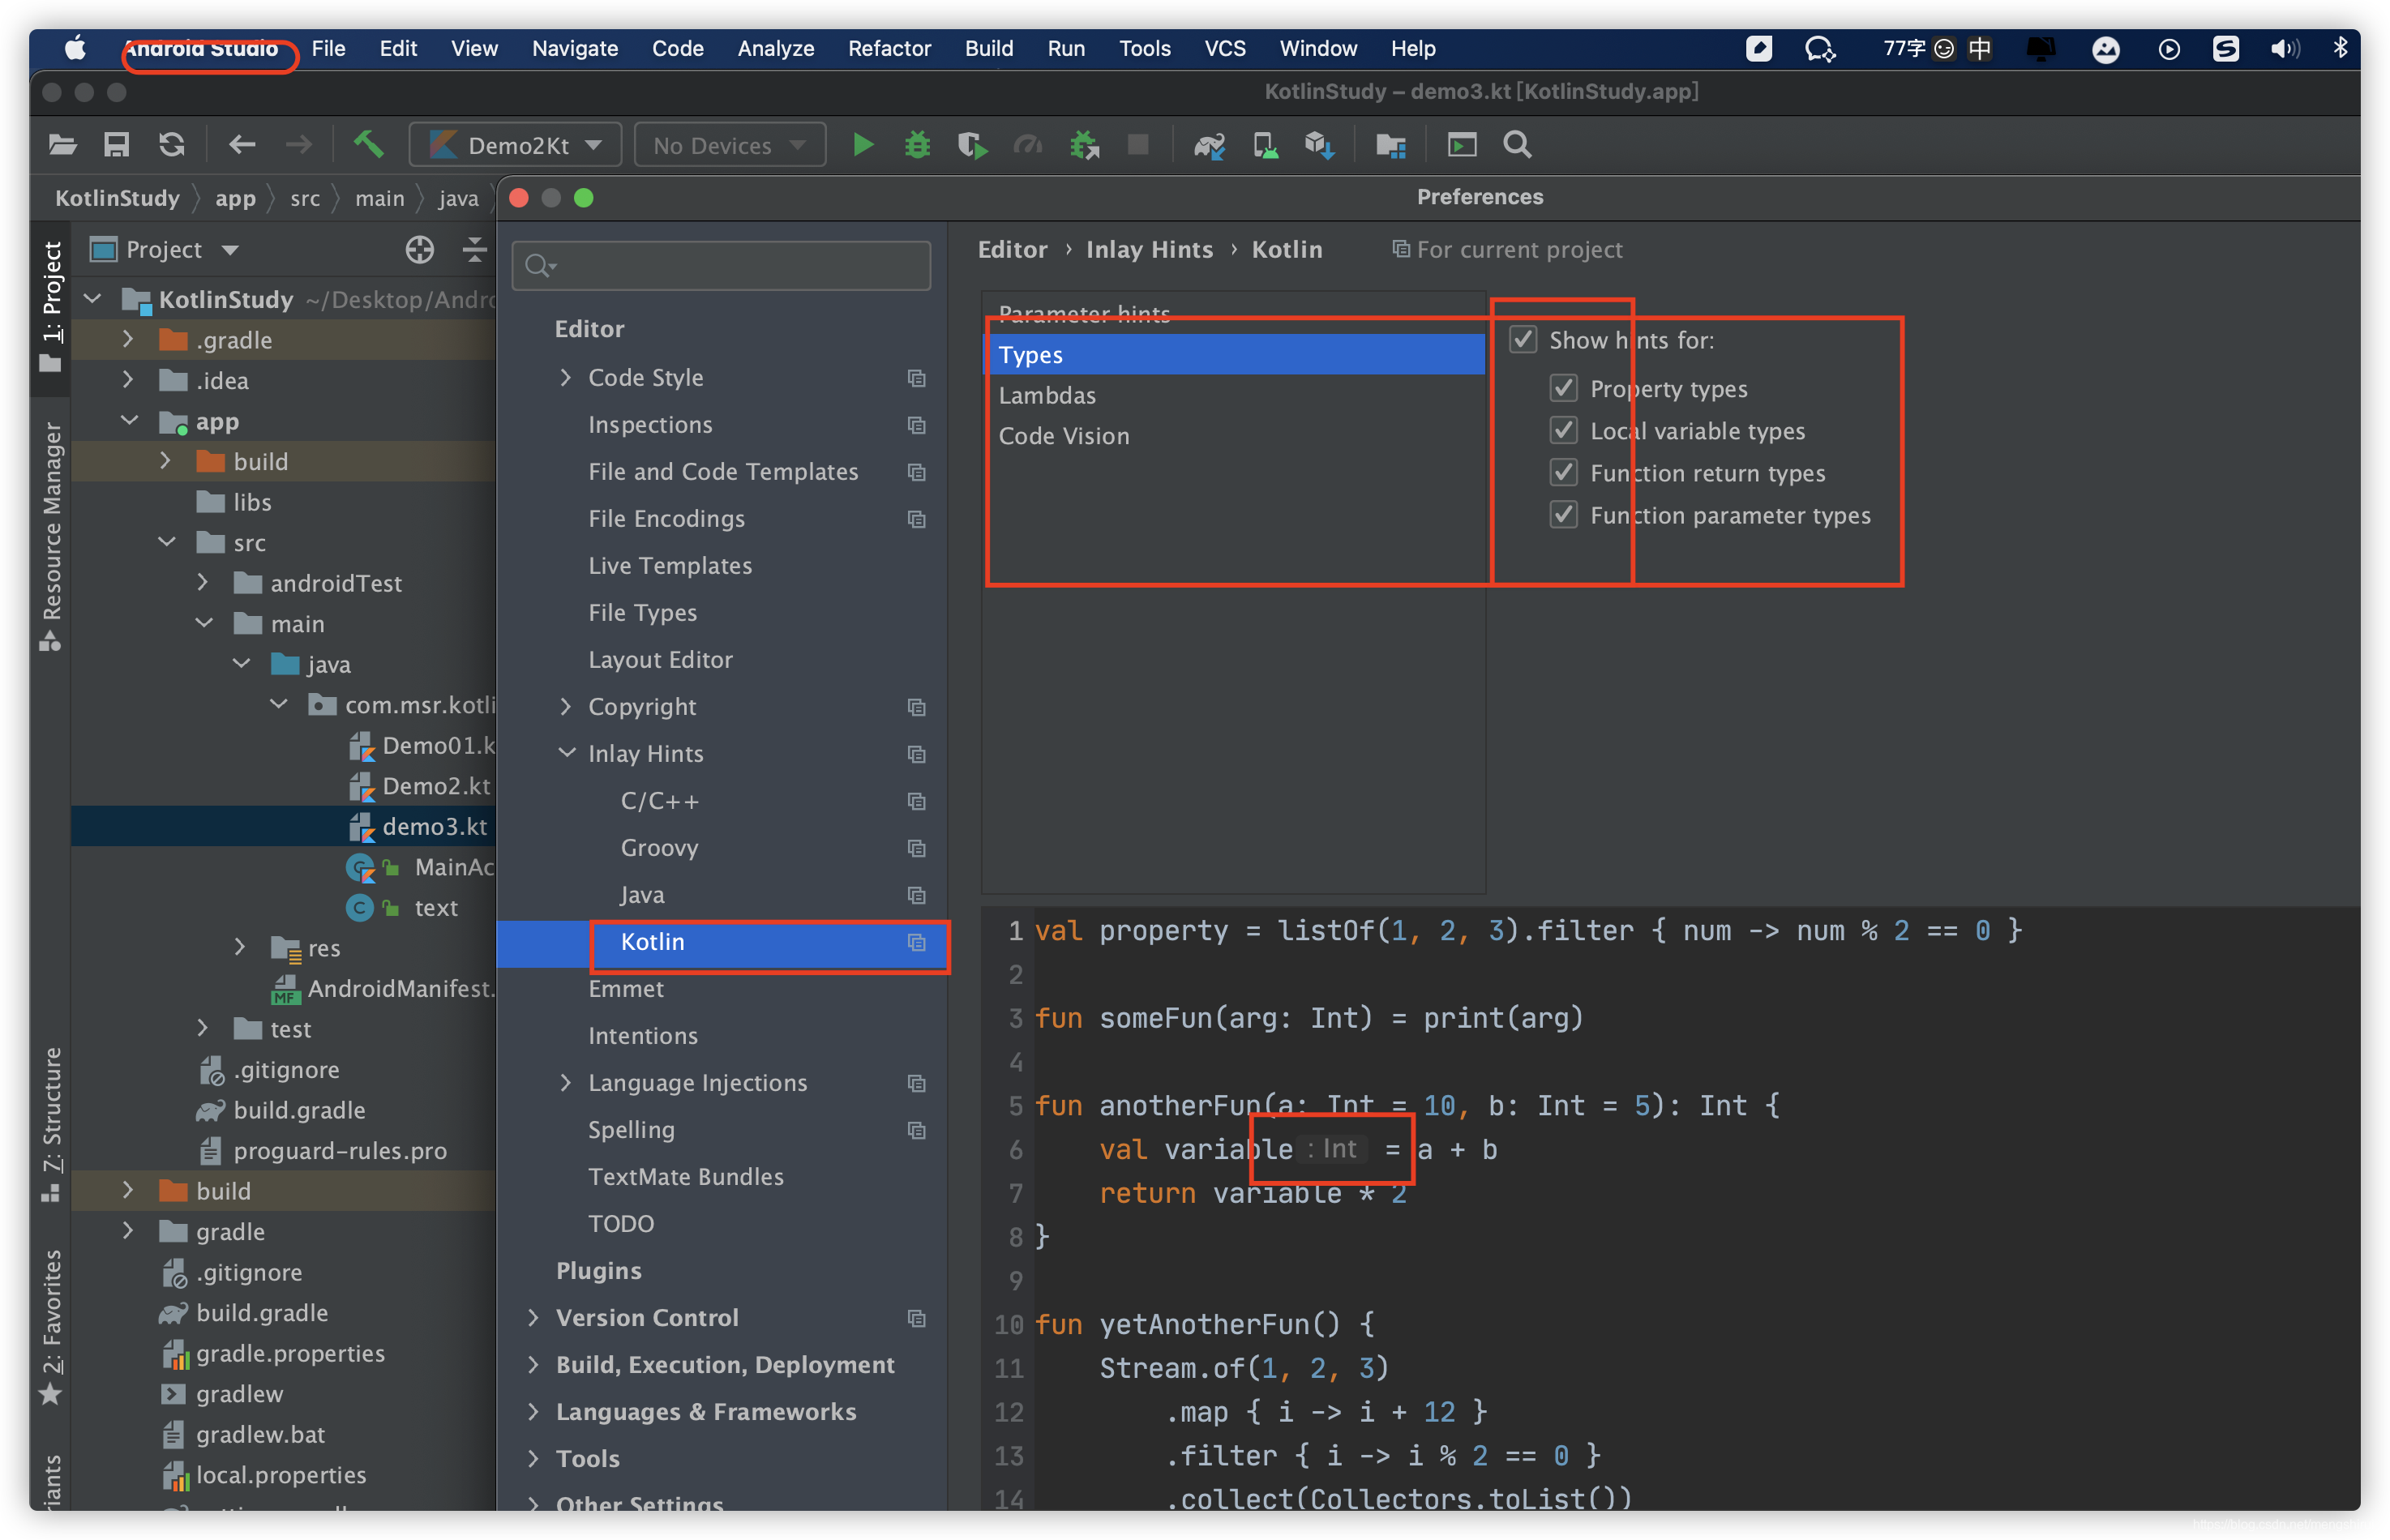The width and height of the screenshot is (2390, 1540).
Task: Expand the Language Injections settings section
Action: [x=567, y=1083]
